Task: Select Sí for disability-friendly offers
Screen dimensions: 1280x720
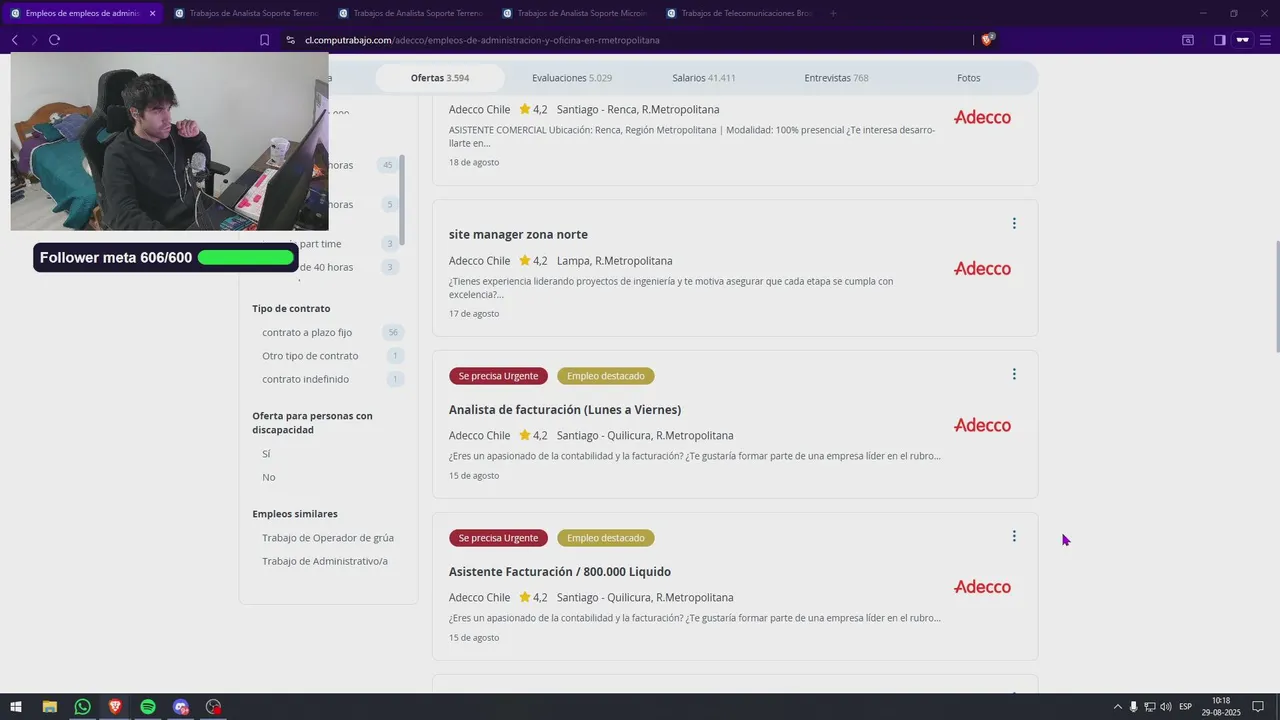Action: (266, 454)
